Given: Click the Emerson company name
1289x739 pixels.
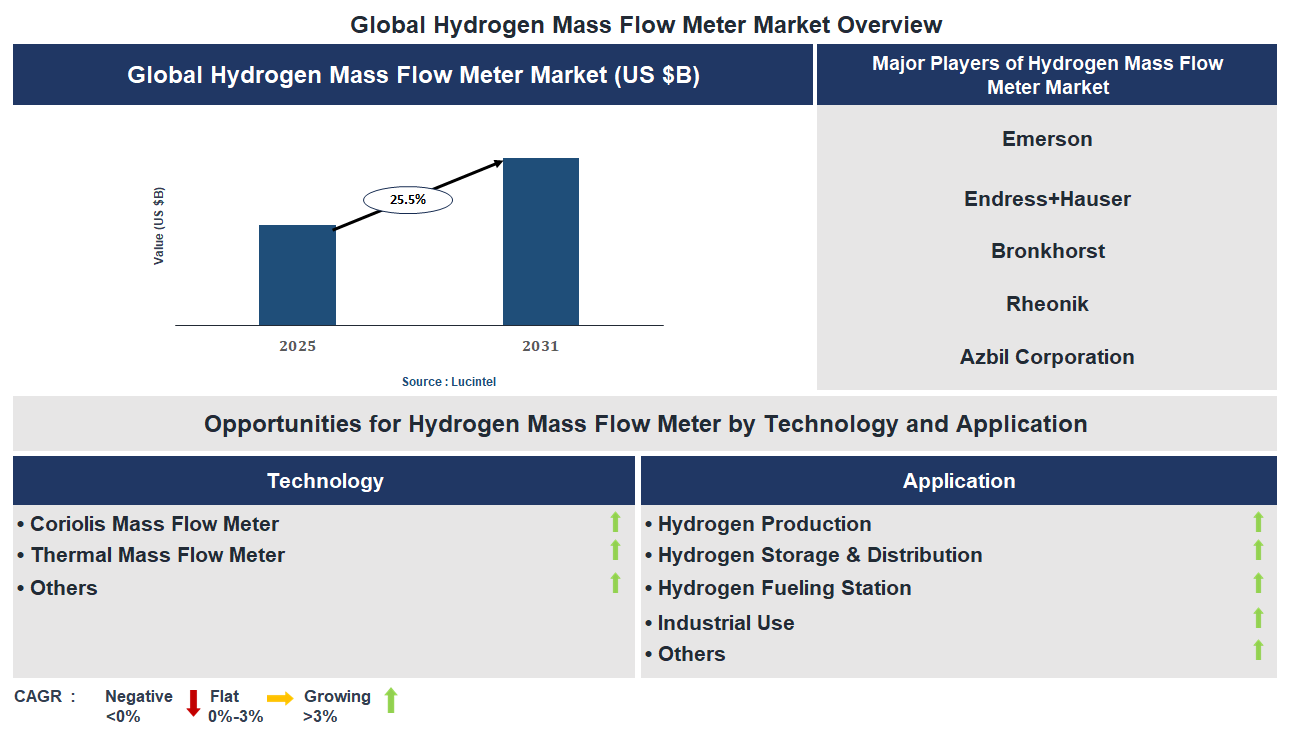Looking at the screenshot, I should (1046, 139).
